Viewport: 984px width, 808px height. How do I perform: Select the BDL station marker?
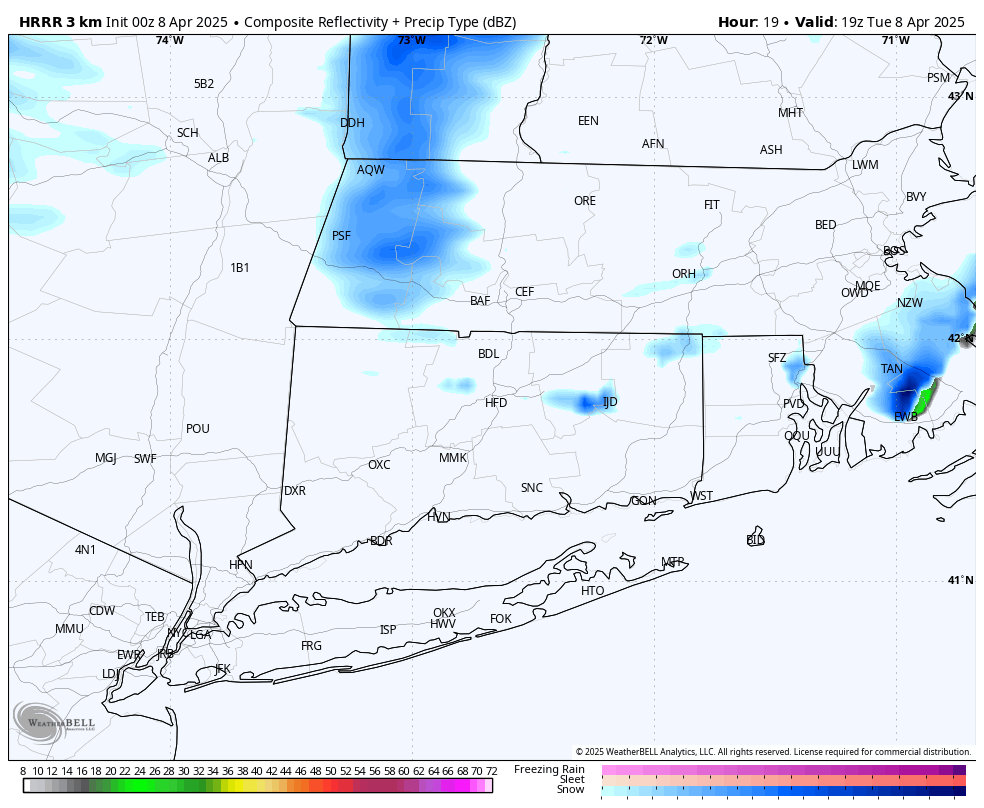point(488,354)
